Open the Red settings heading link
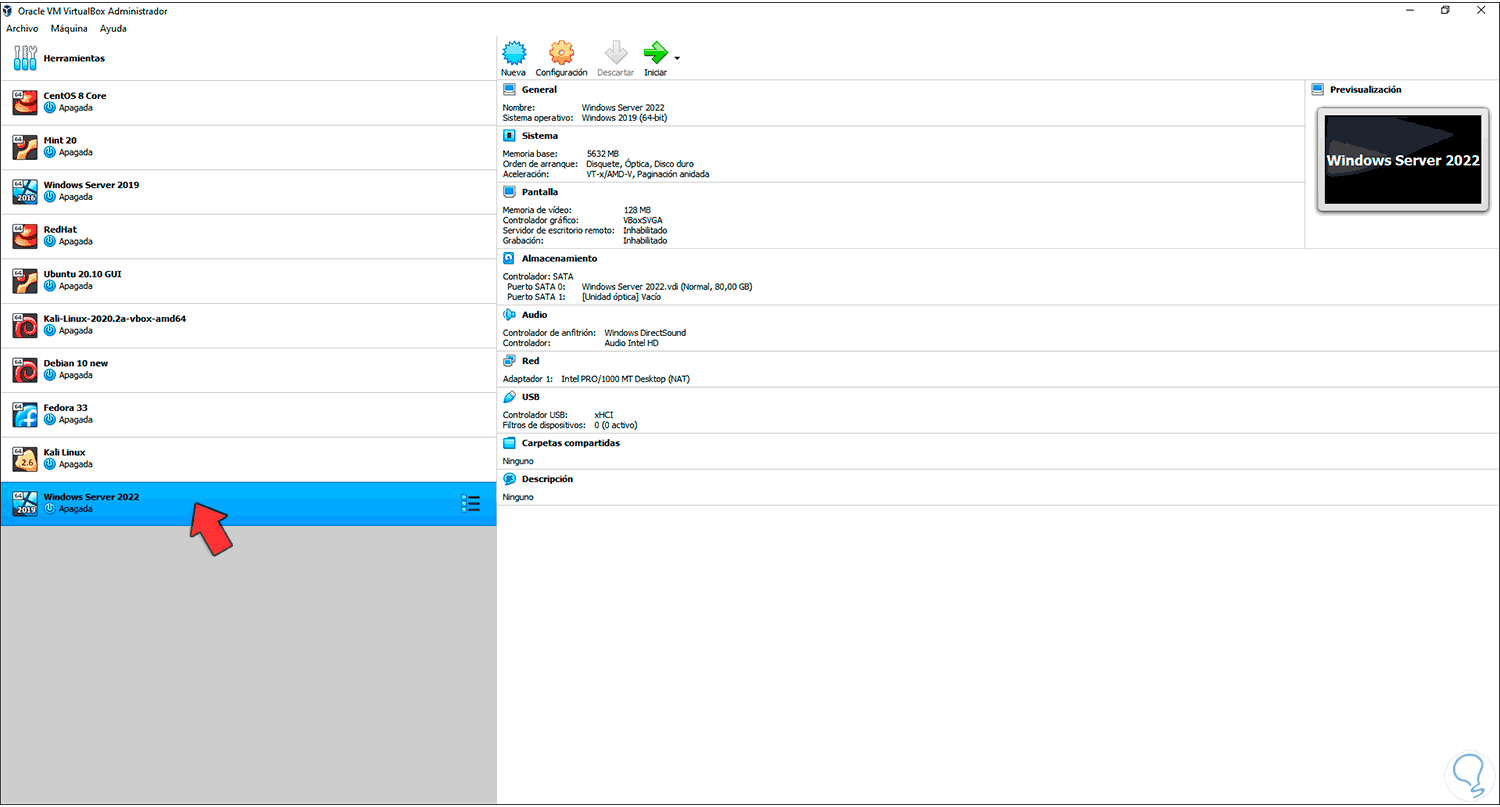 click(x=531, y=361)
